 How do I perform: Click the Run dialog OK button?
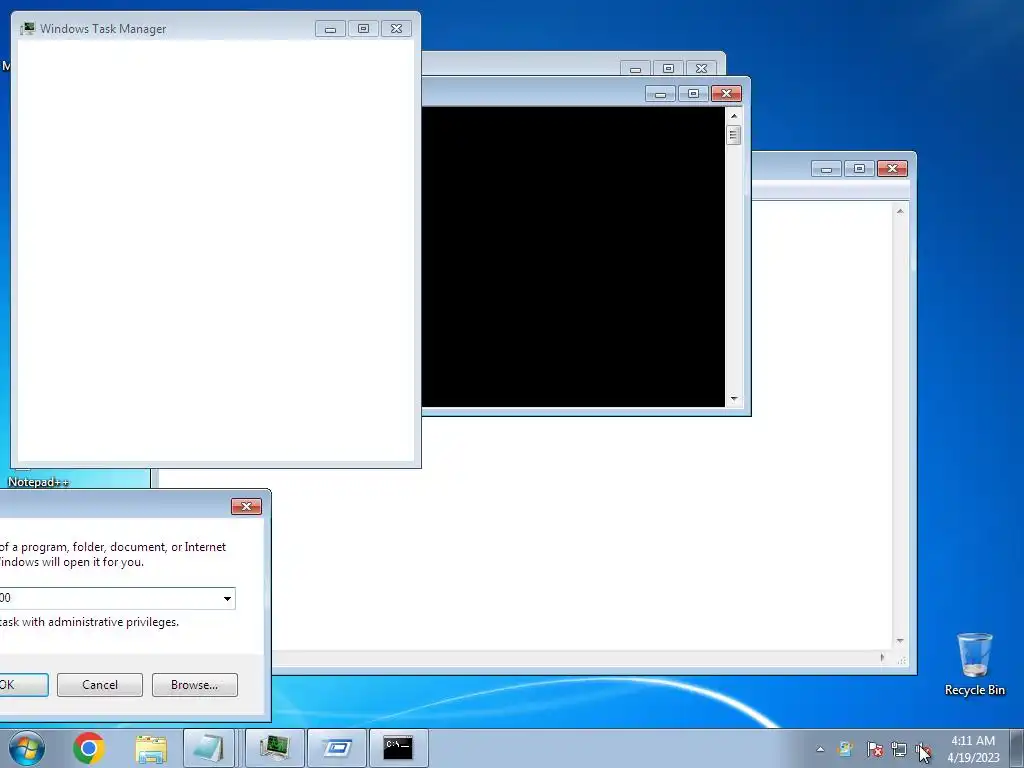pos(24,685)
